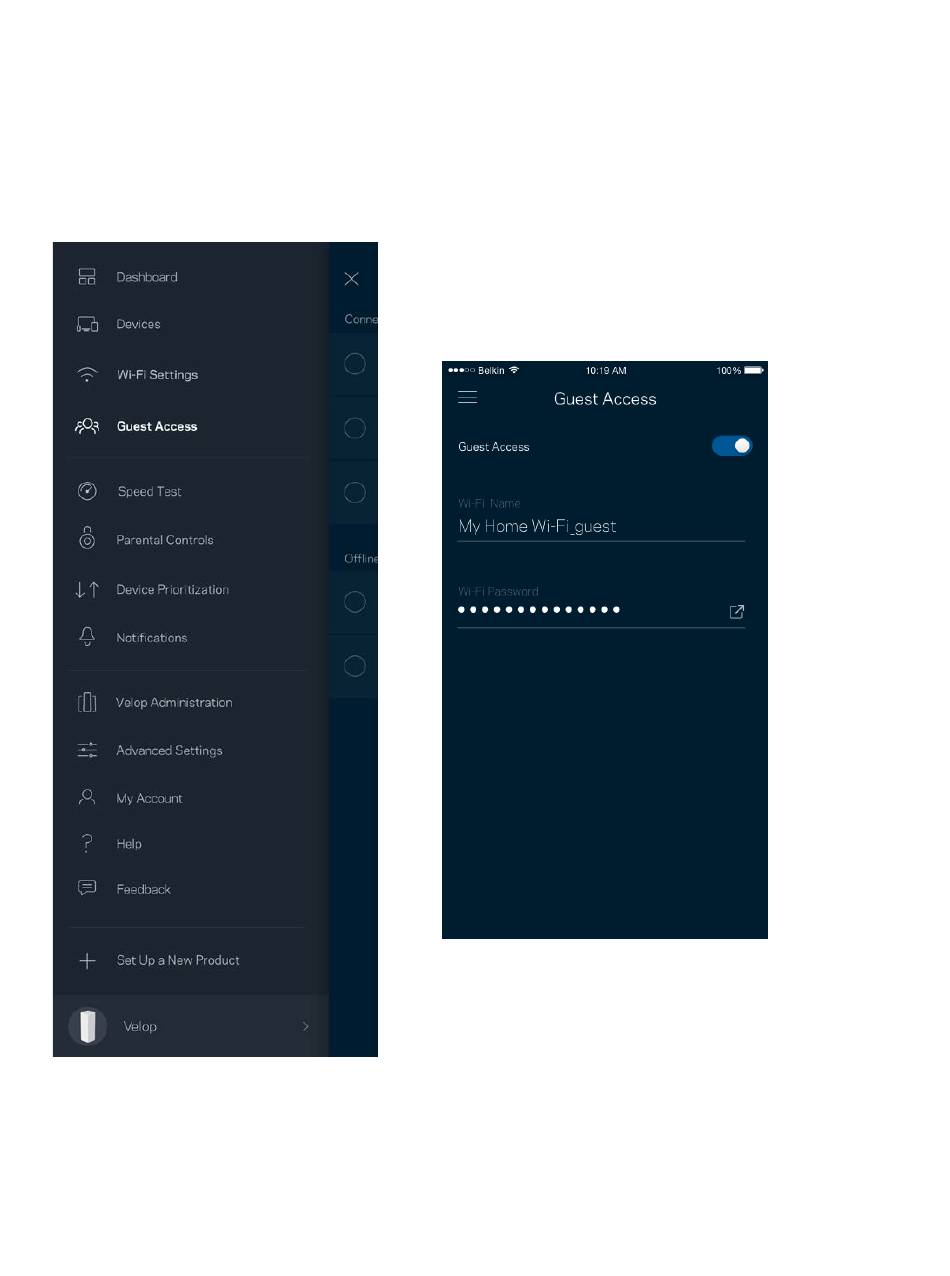Viewport: 950px width, 1276px height.
Task: Expand the Velop network selector chevron
Action: [305, 1026]
